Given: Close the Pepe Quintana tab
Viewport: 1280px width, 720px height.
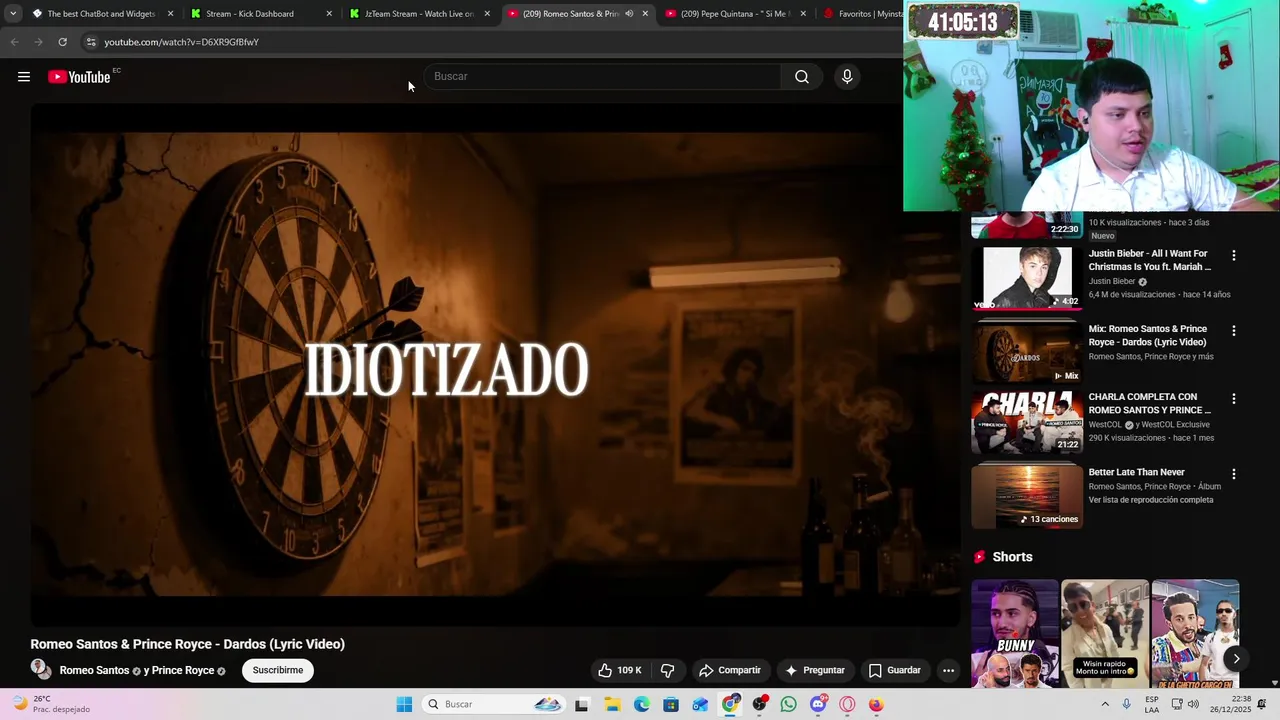Looking at the screenshot, I should [803, 14].
